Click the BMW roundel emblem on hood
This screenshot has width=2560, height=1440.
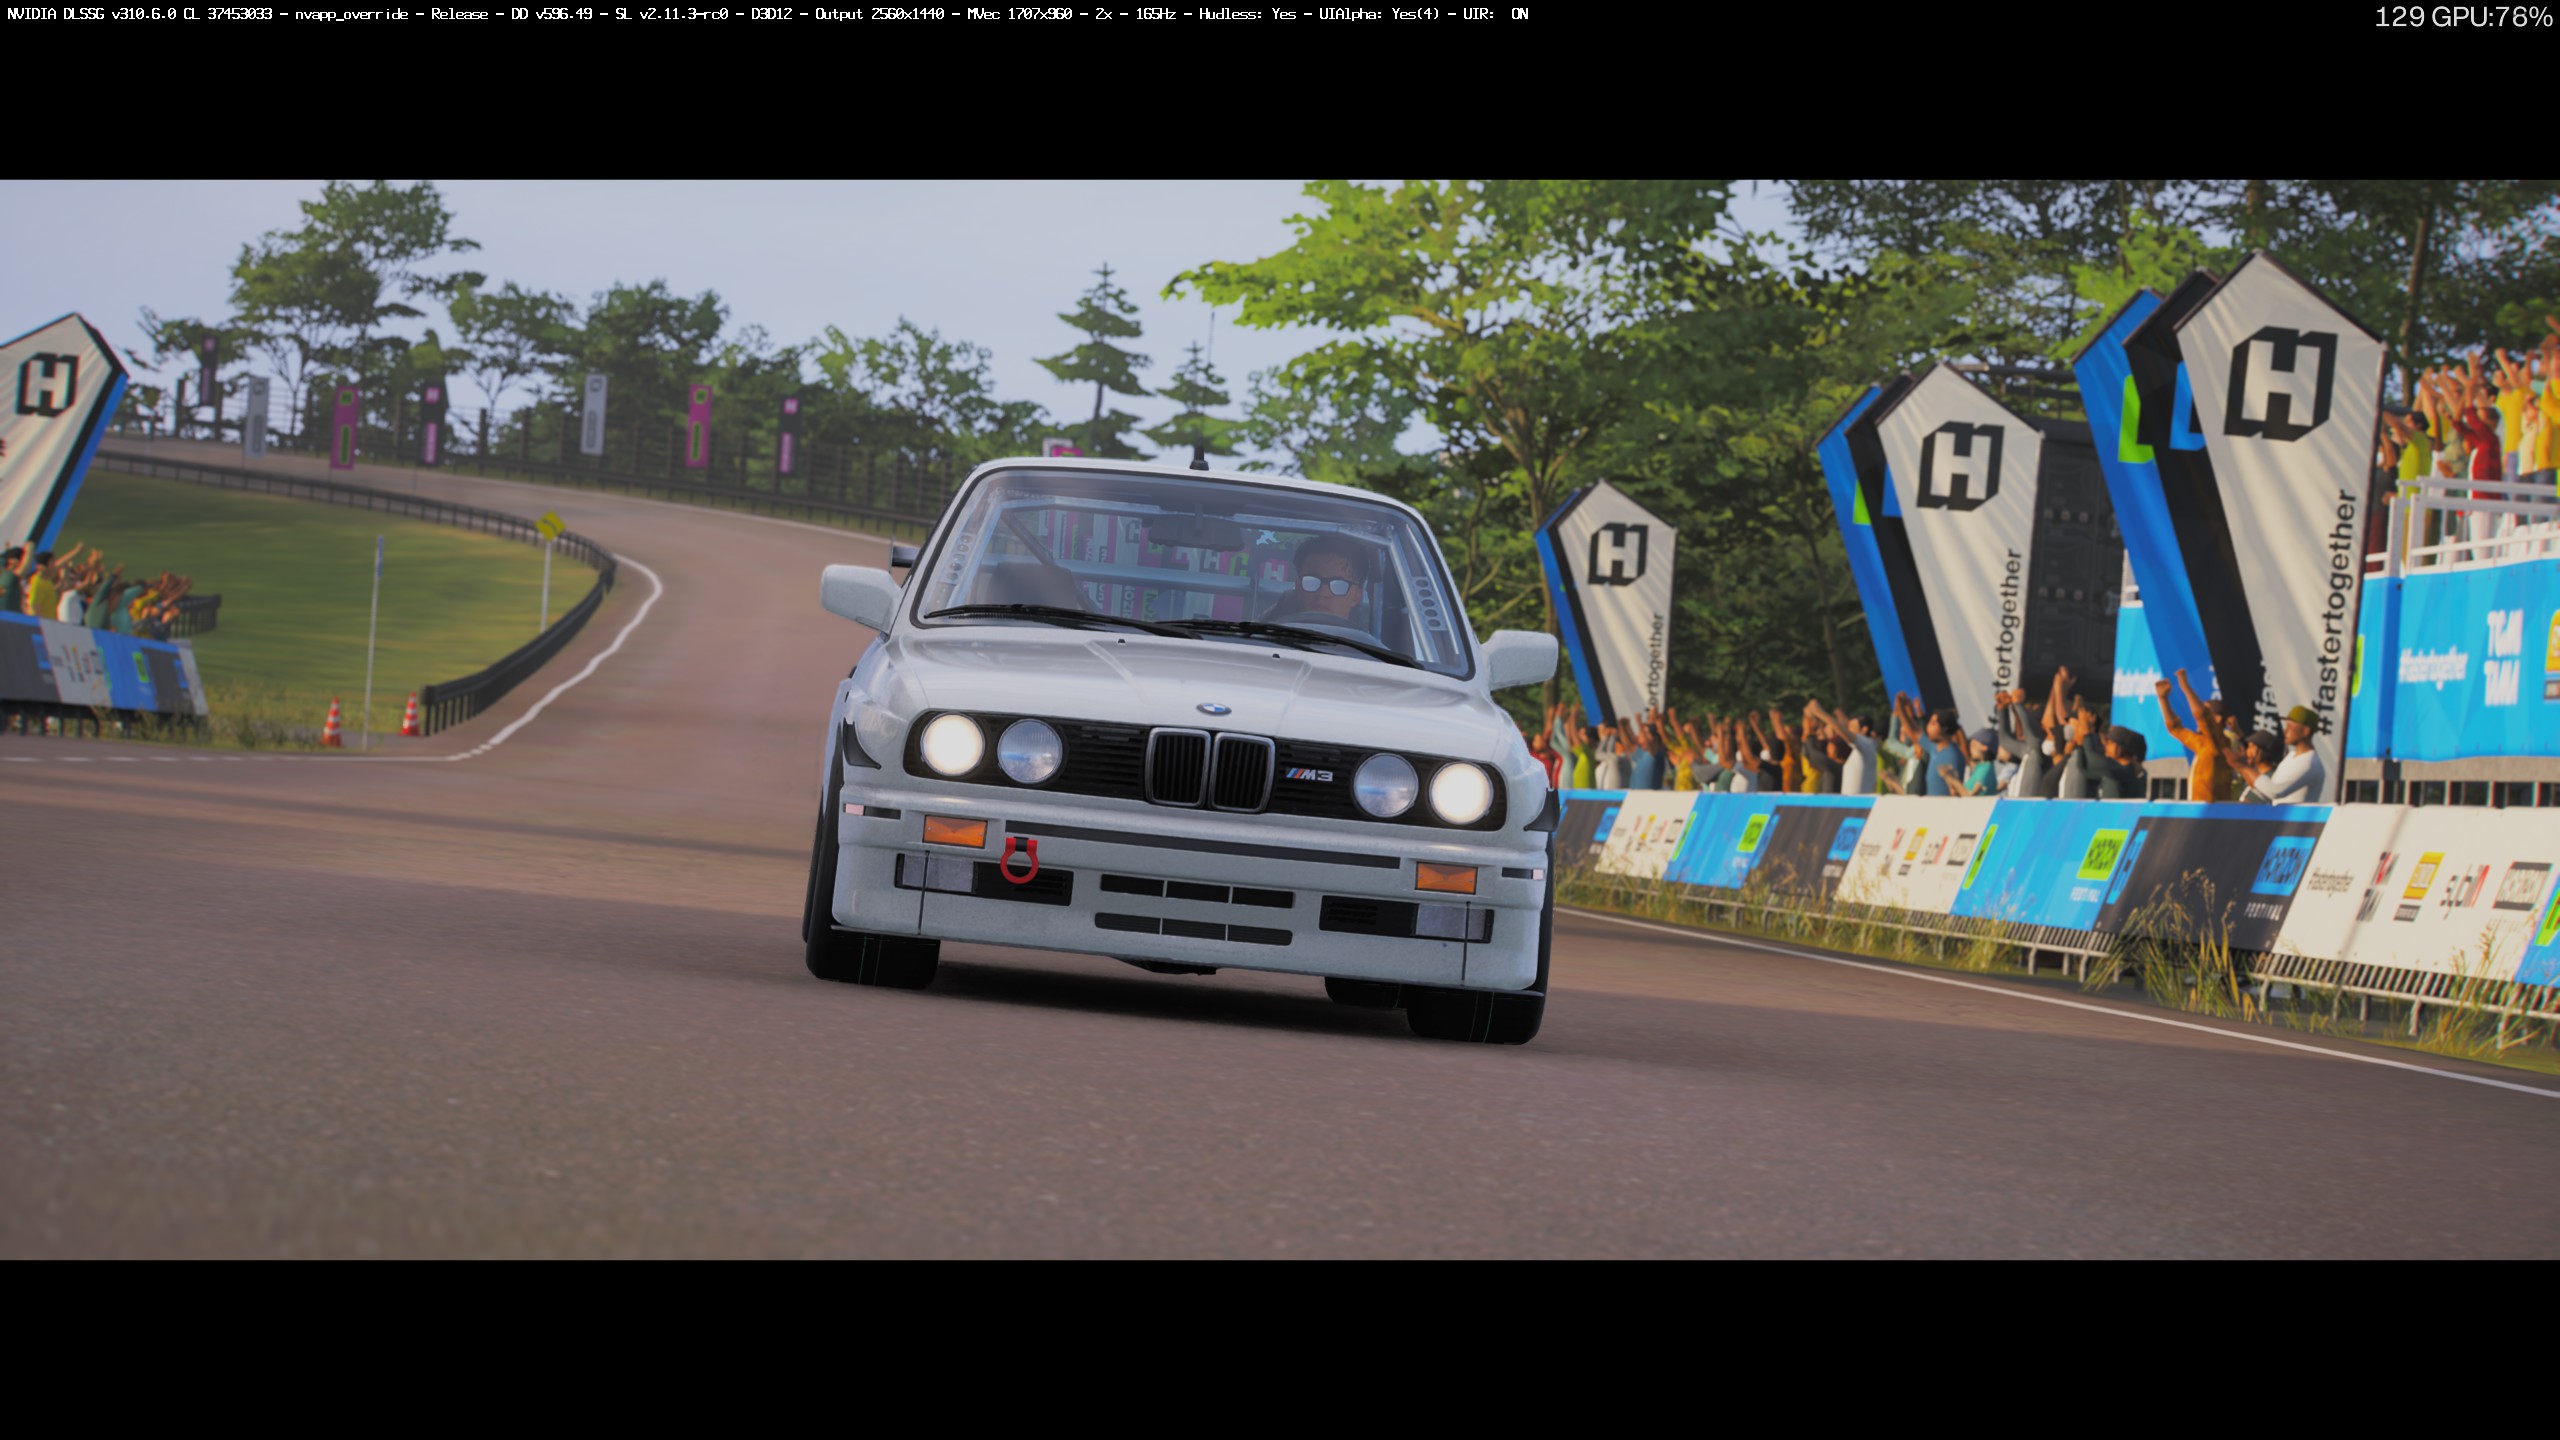pyautogui.click(x=1213, y=709)
